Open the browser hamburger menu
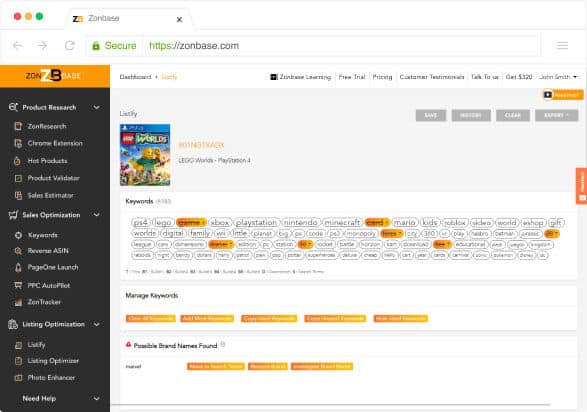 (562, 46)
